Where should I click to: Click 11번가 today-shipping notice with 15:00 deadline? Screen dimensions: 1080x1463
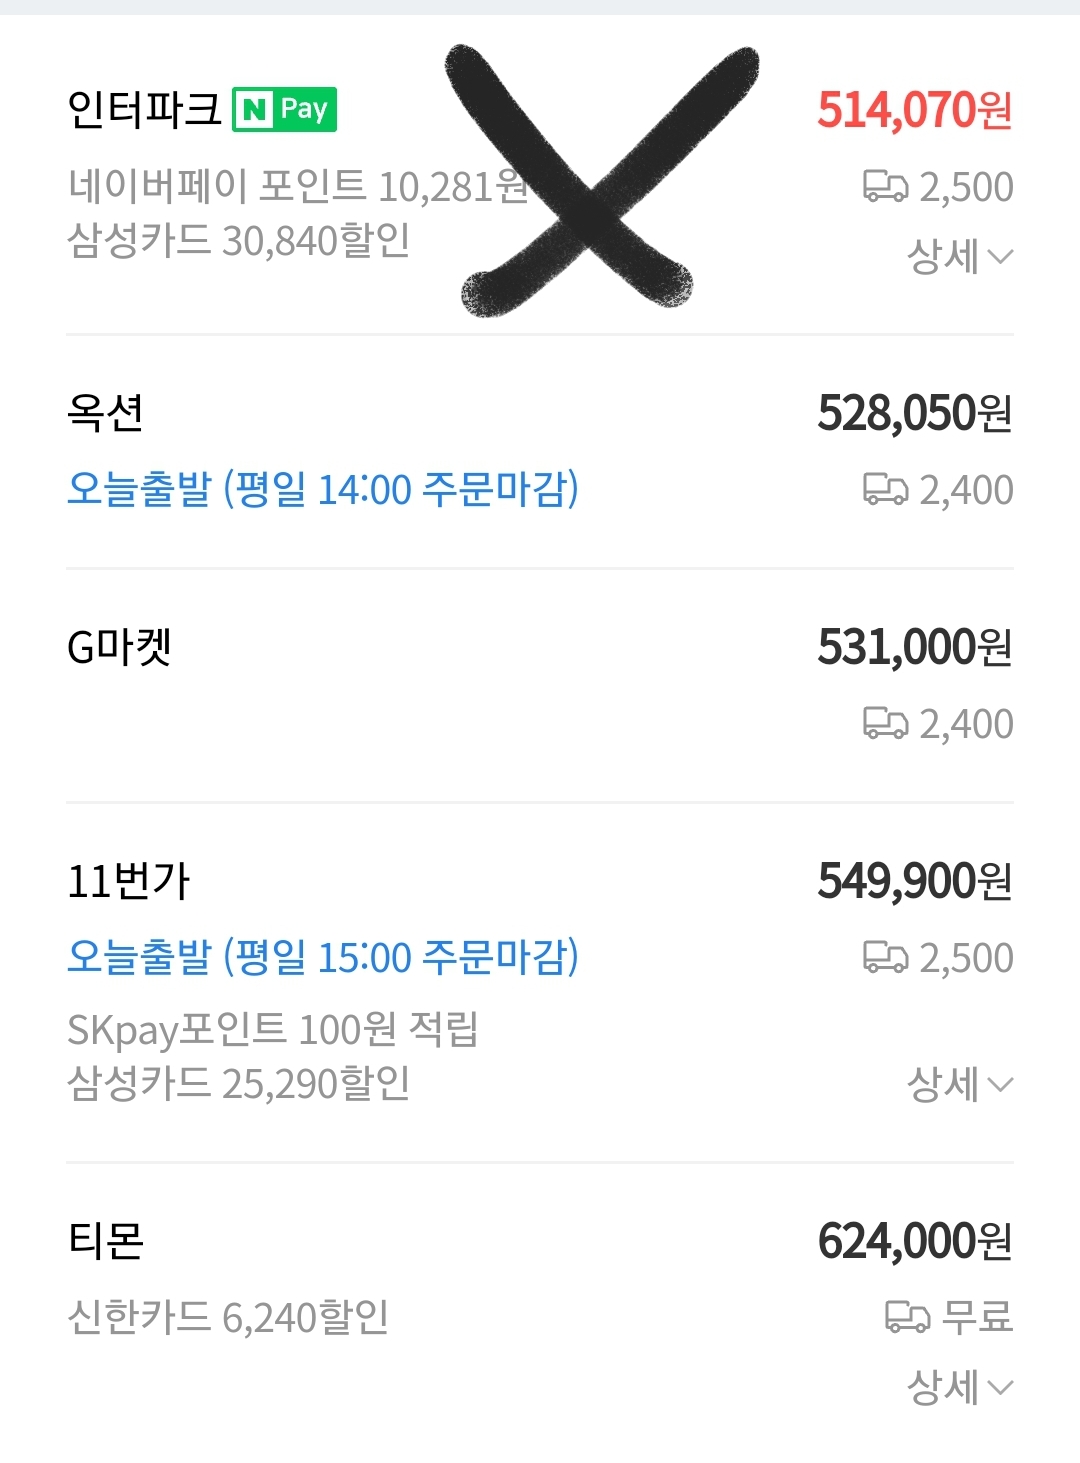(x=322, y=957)
